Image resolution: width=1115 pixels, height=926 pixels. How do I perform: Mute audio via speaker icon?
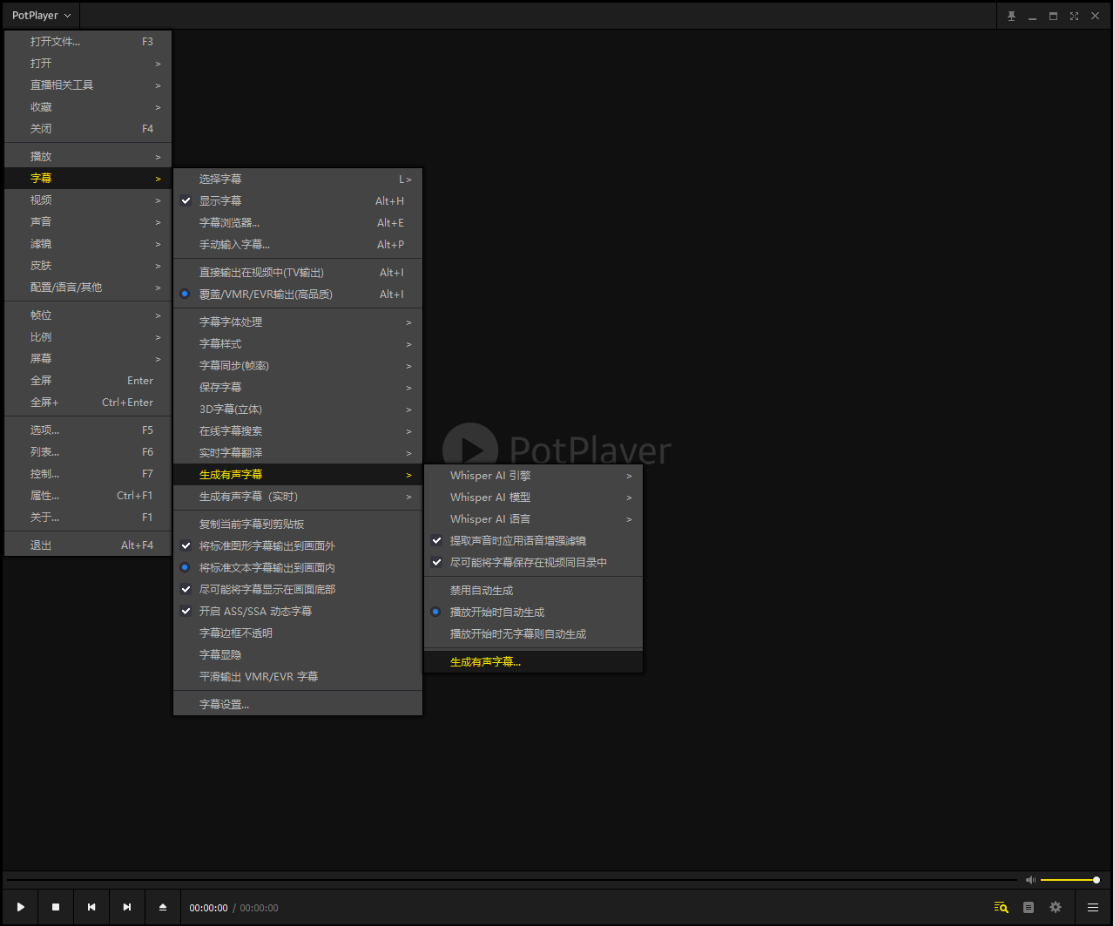[x=1030, y=880]
